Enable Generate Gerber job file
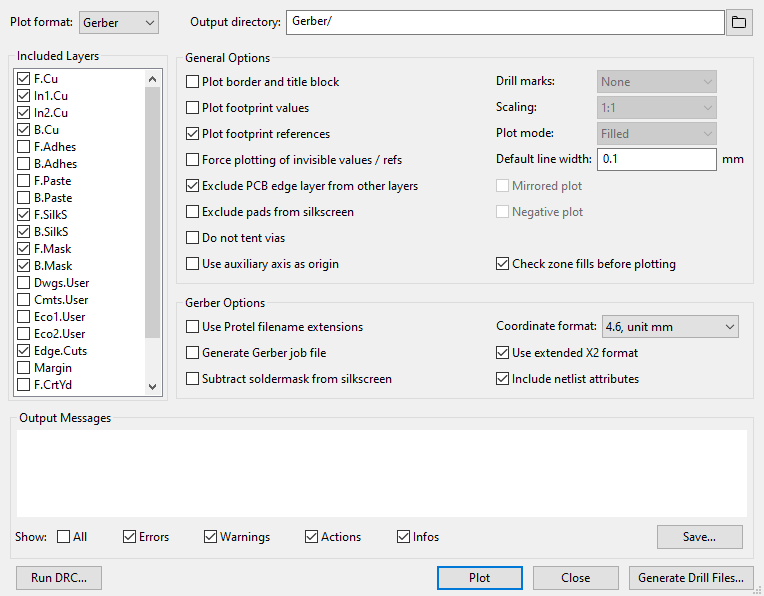Image resolution: width=764 pixels, height=596 pixels. (x=192, y=353)
